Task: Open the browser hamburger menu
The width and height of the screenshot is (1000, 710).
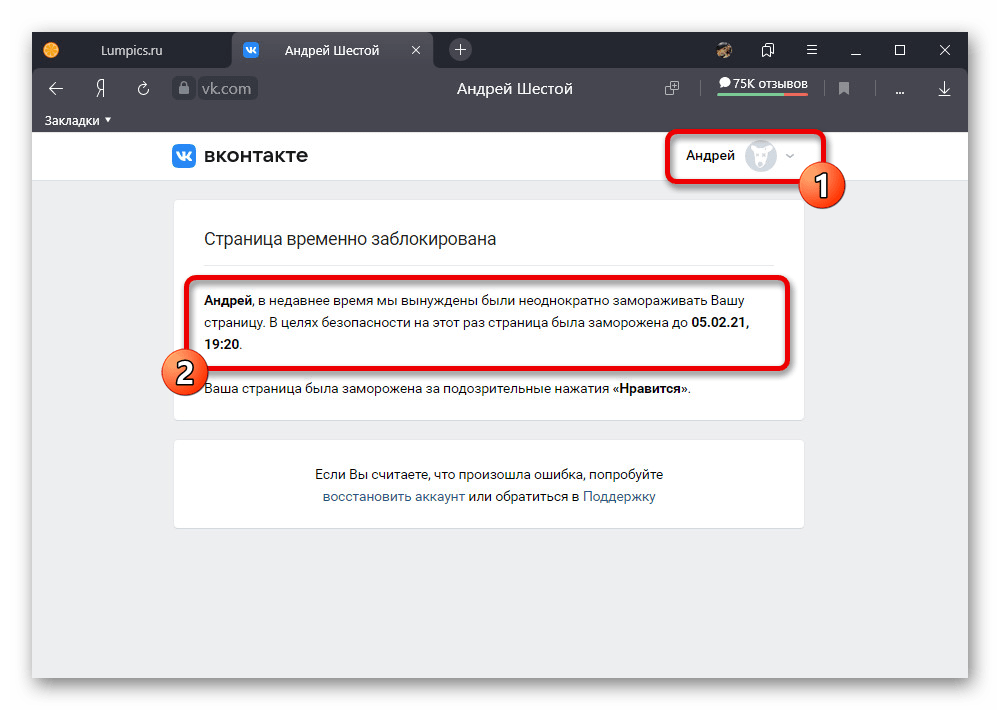Action: tap(812, 50)
